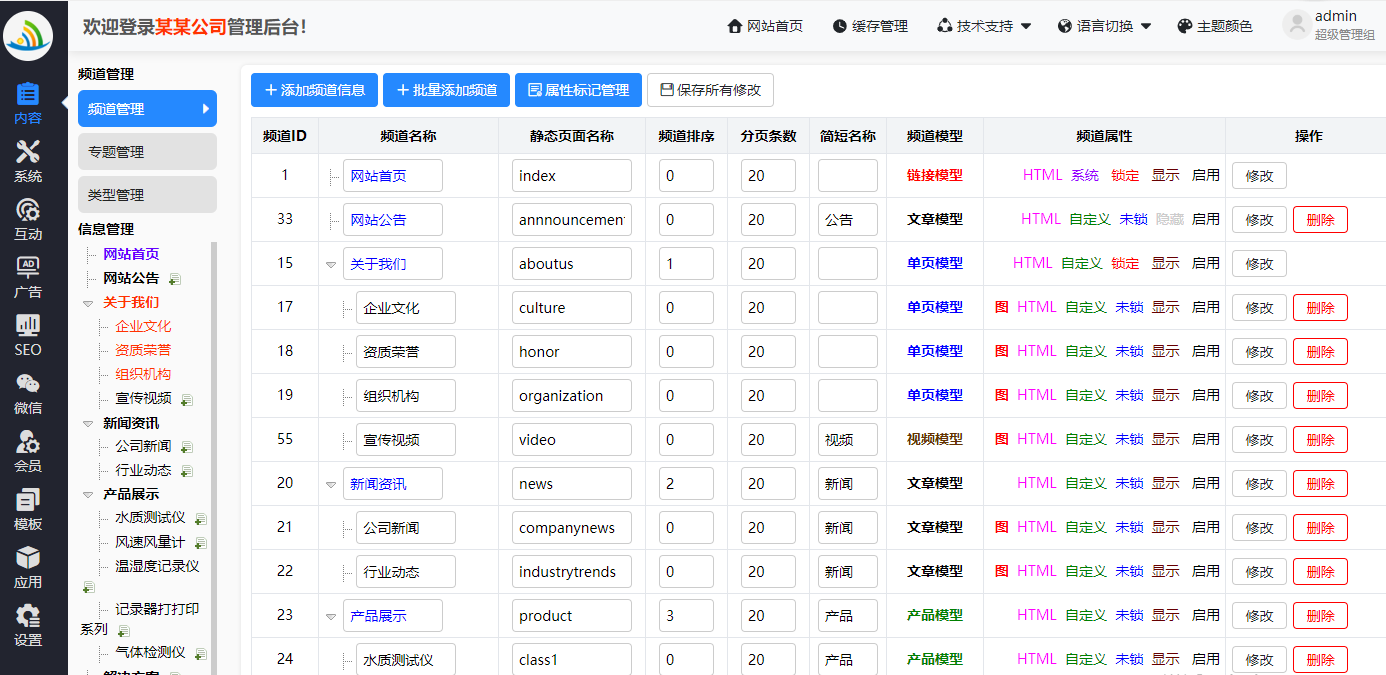Viewport: 1386px width, 675px height.
Task: Toggle 显示 status for 企业文化 row
Action: click(1165, 307)
